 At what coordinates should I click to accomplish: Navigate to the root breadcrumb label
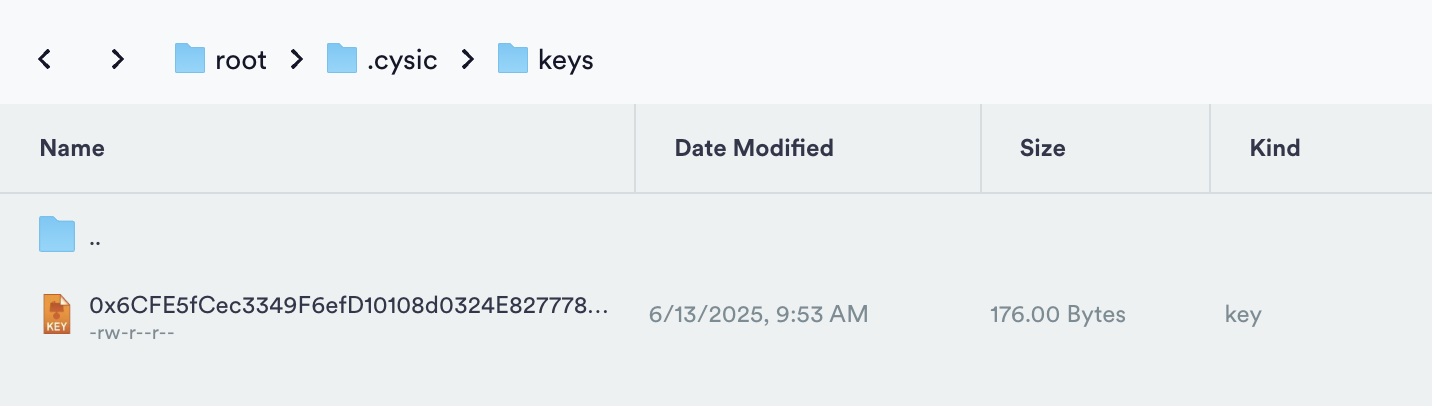[x=241, y=60]
